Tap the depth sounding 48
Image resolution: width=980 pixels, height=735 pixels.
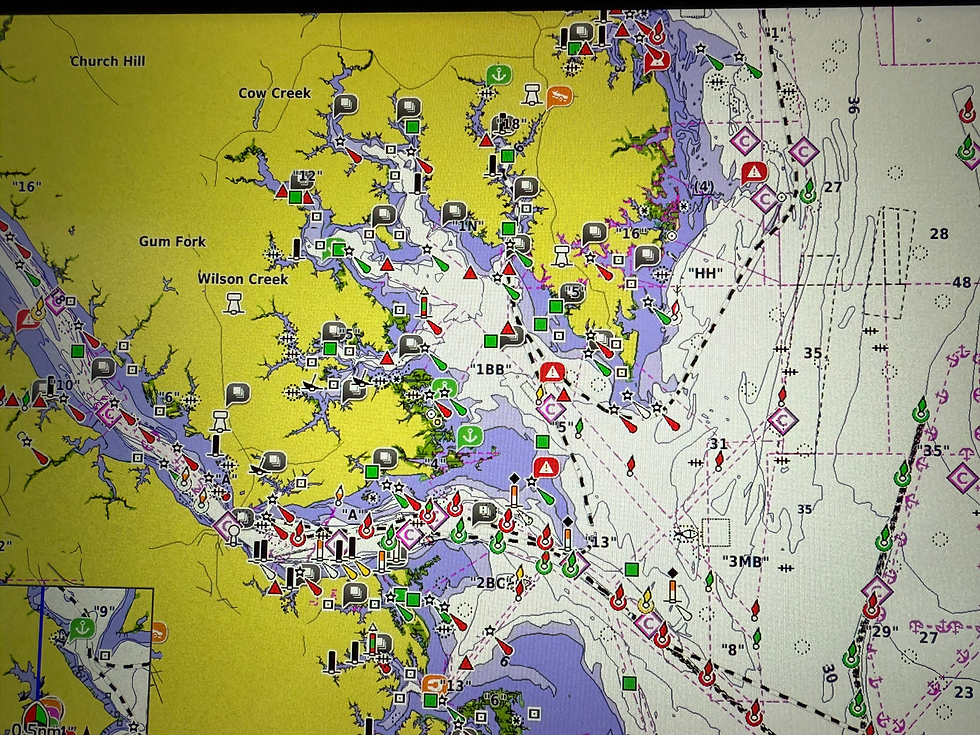click(x=962, y=282)
